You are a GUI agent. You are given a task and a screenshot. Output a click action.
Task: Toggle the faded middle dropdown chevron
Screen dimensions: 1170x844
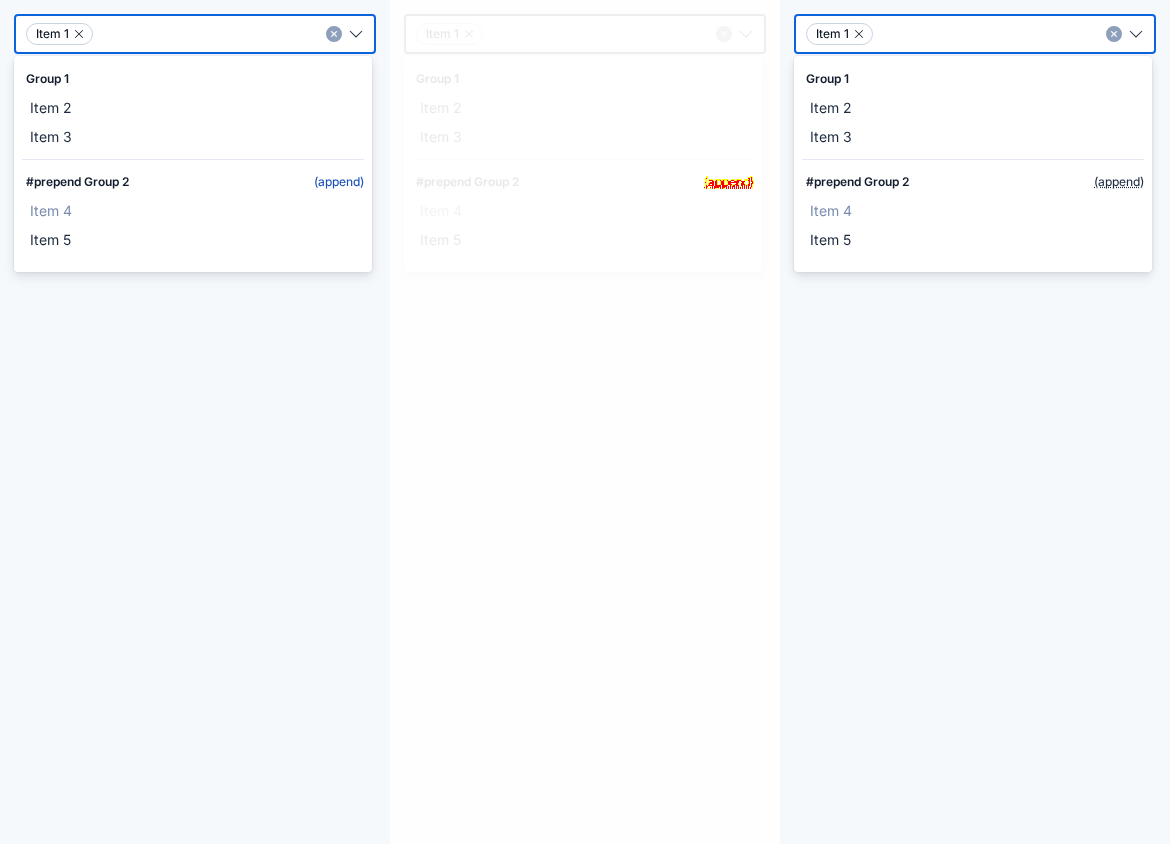click(x=745, y=34)
